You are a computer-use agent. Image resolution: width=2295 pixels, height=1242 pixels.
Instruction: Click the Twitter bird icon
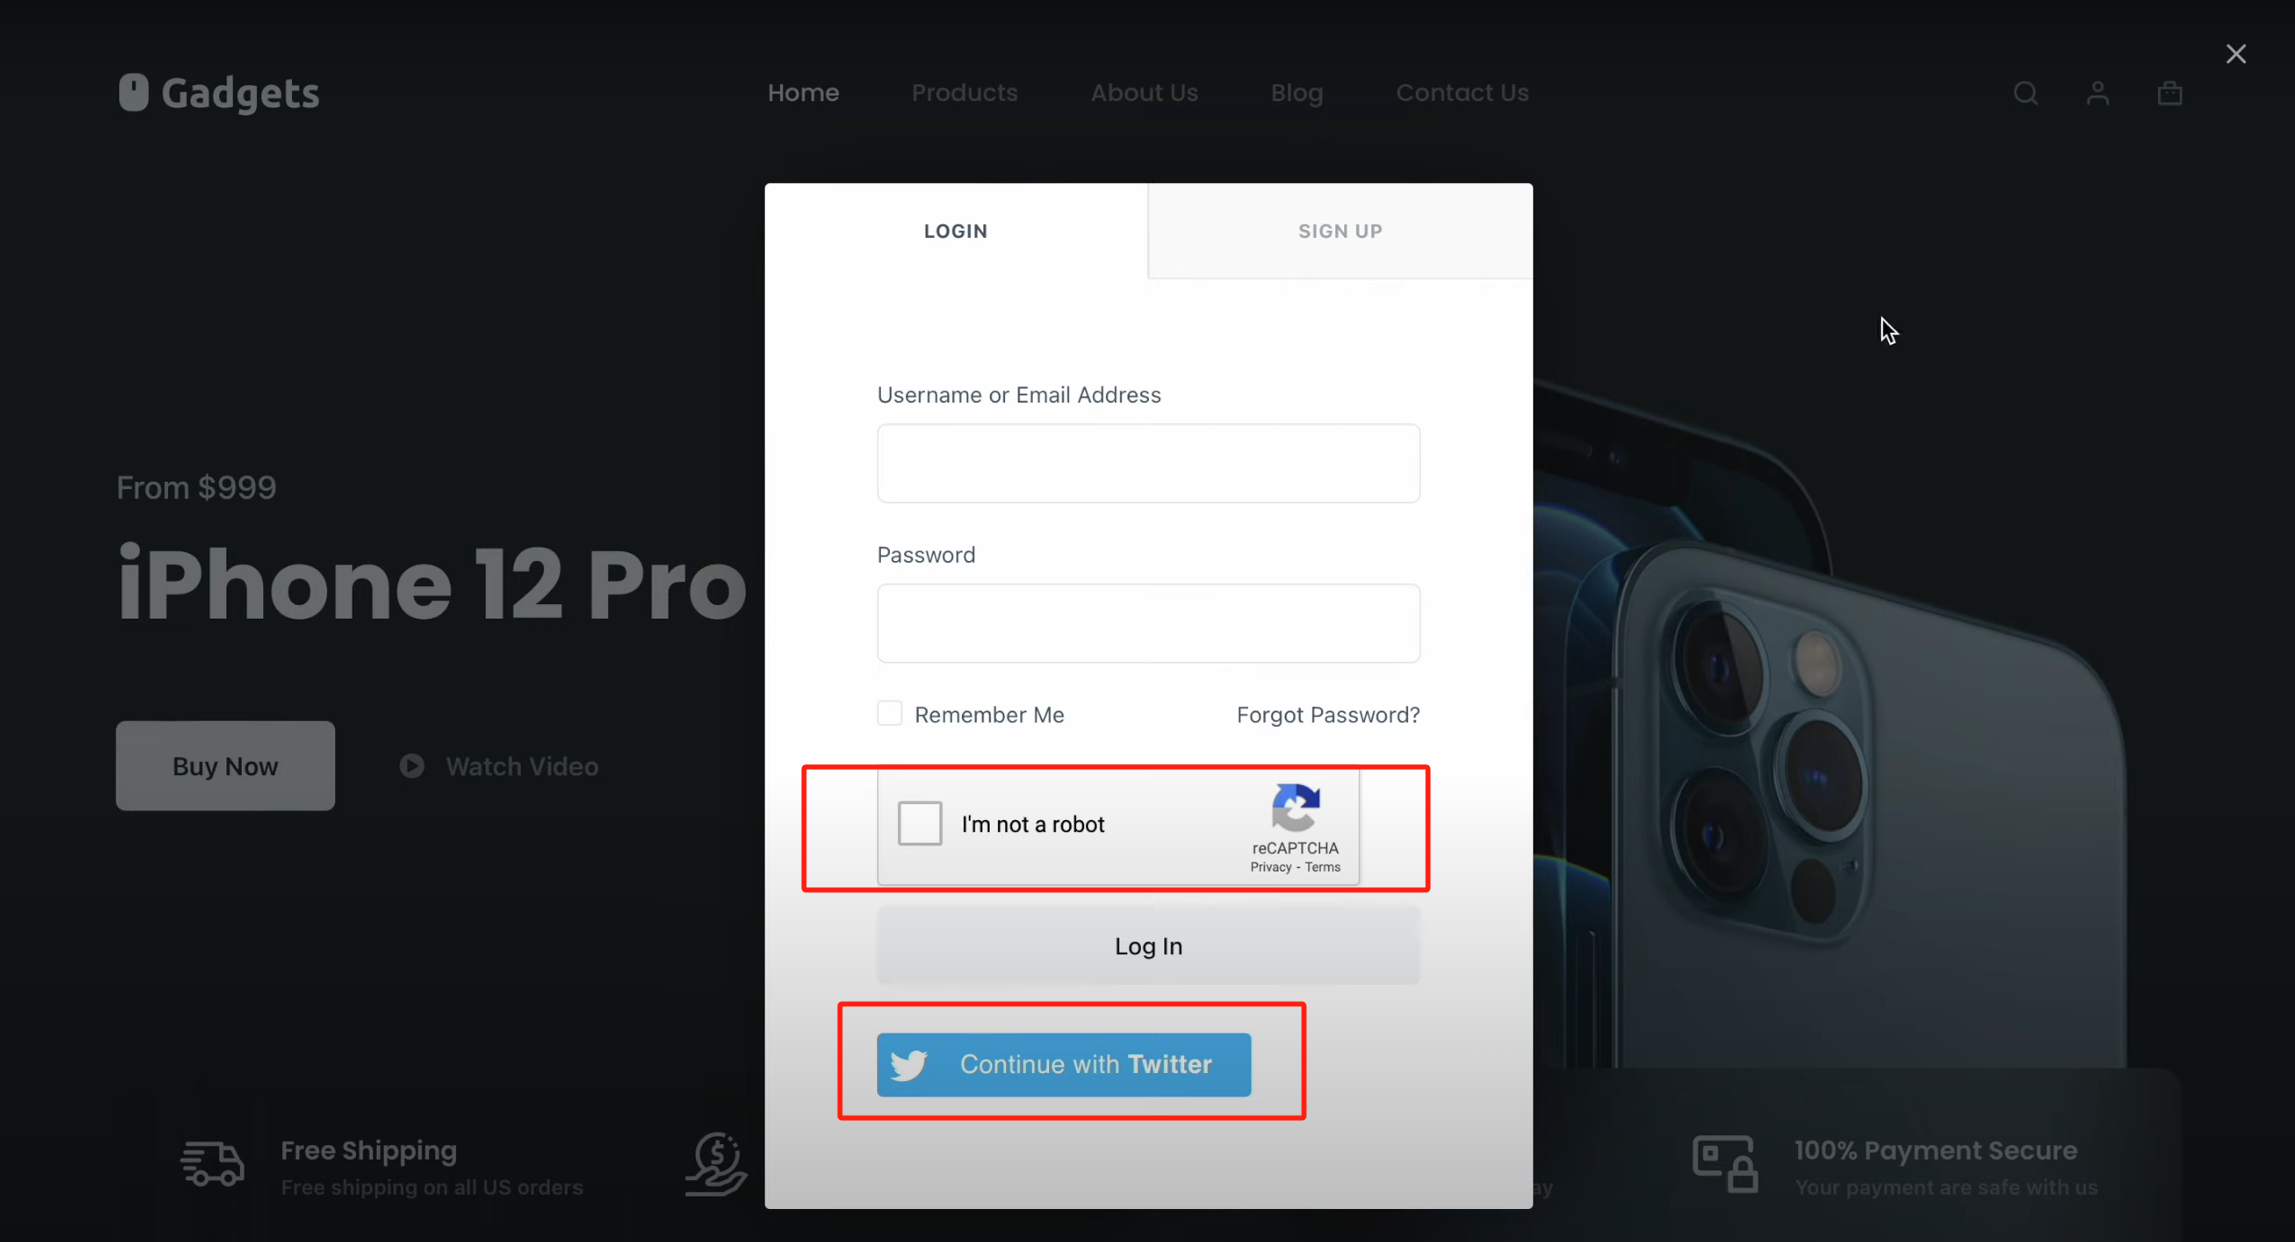(908, 1065)
